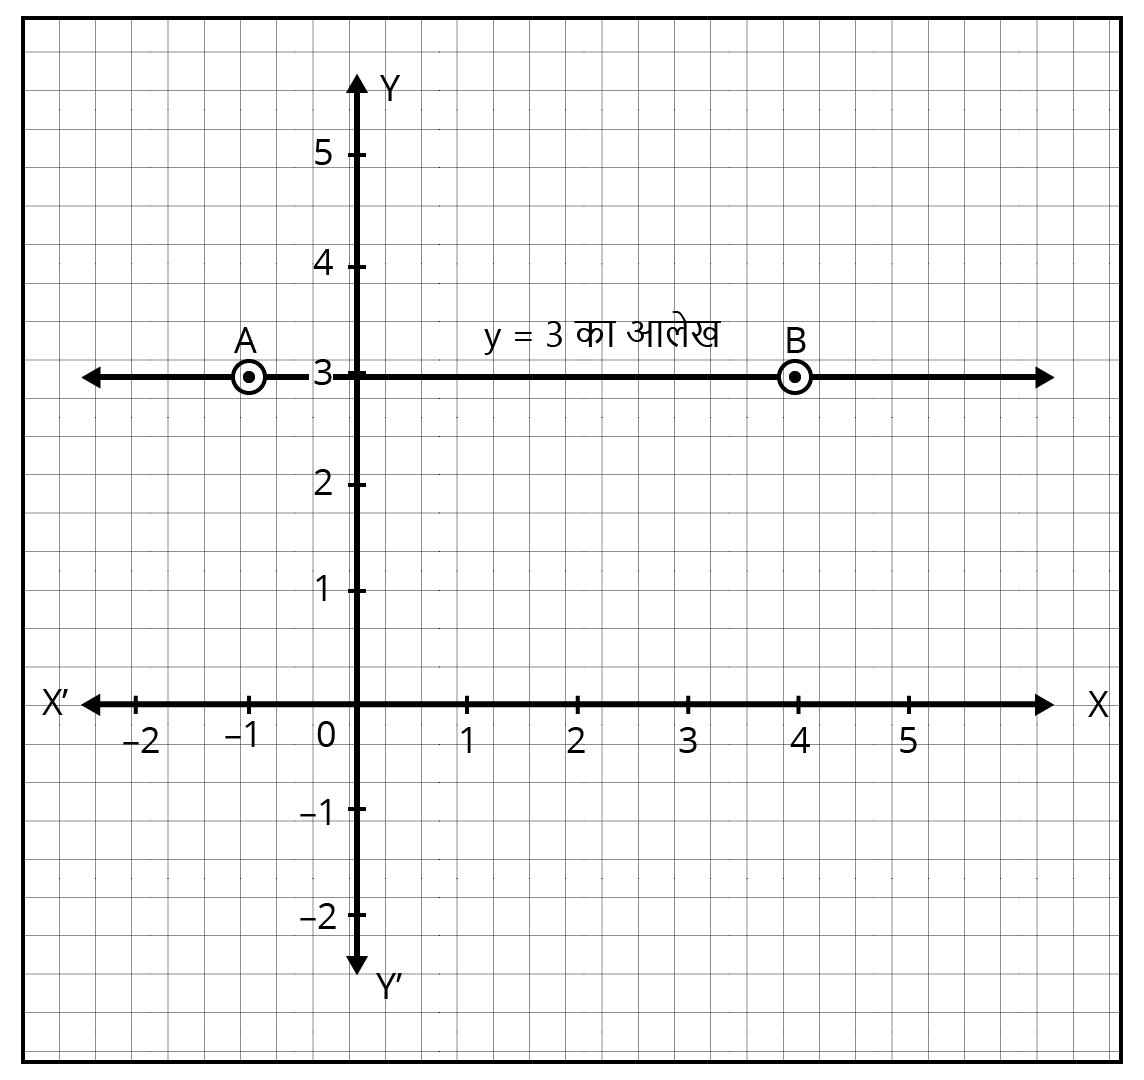This screenshot has width=1144, height=1080.
Task: Click the right arrowhead of the X axis
Action: pyautogui.click(x=1044, y=705)
